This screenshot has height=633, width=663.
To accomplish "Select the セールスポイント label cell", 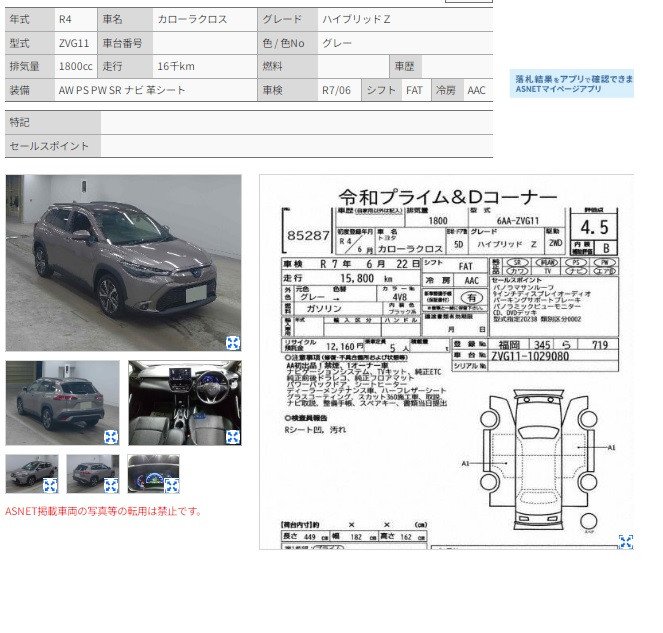I will [53, 146].
